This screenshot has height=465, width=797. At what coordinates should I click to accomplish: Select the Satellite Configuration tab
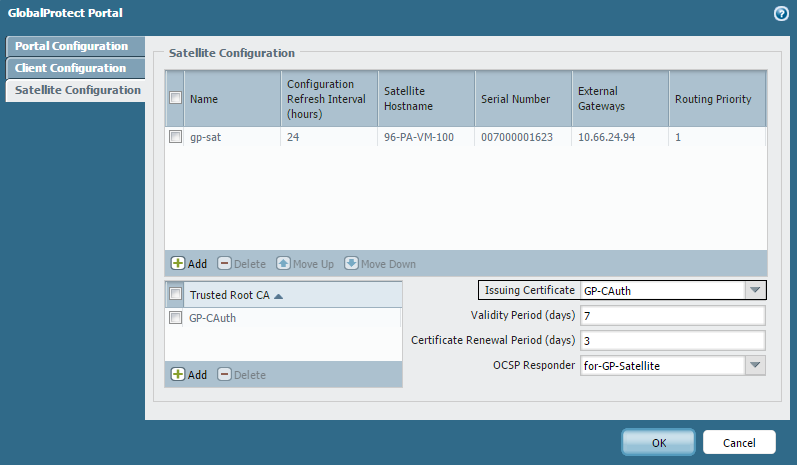[x=77, y=90]
